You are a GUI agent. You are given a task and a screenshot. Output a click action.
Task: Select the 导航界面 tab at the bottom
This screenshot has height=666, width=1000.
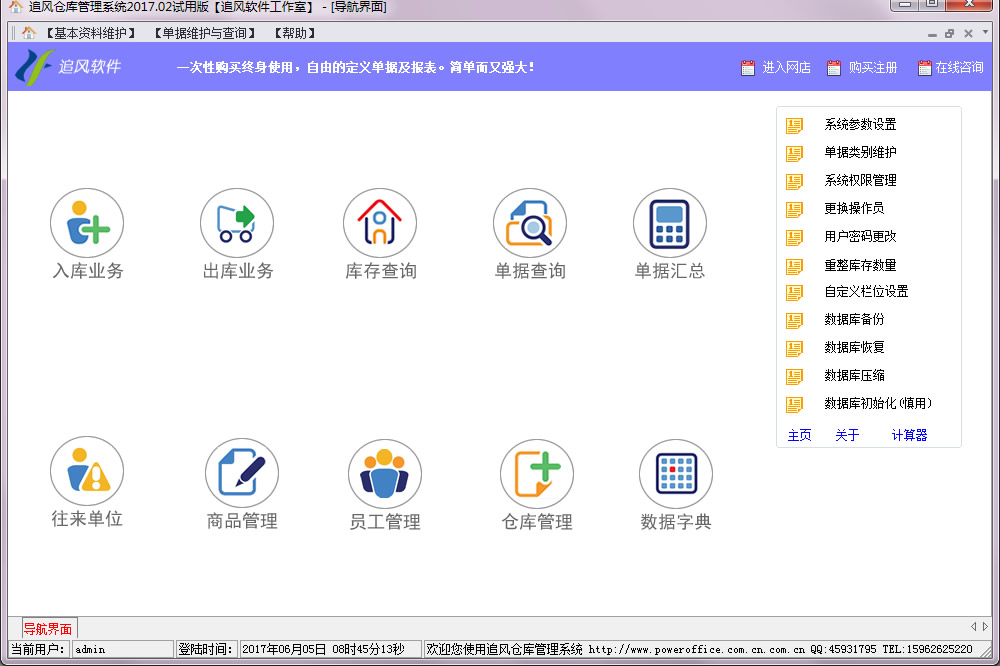(48, 628)
